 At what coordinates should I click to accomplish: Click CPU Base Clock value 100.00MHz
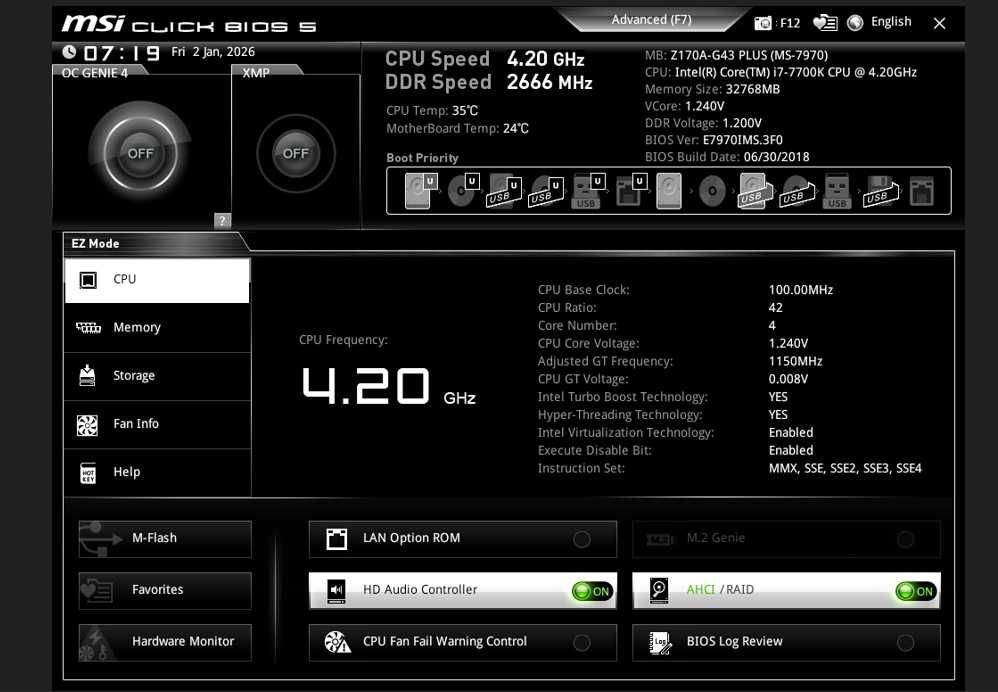click(x=800, y=290)
